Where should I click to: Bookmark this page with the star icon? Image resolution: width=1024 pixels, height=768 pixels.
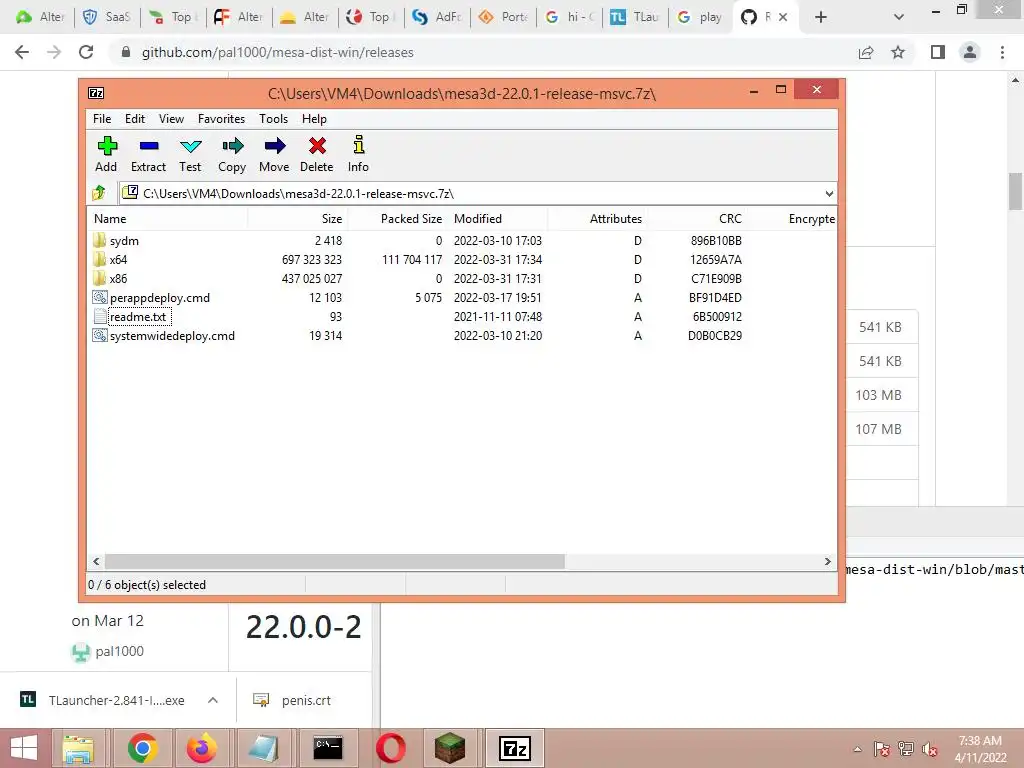point(898,52)
